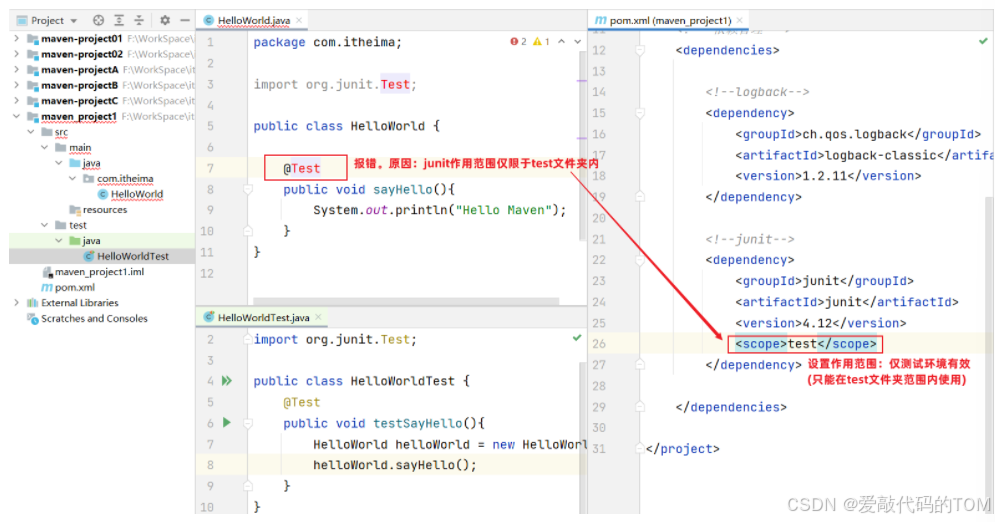Click the collapse all icon in Project toolbar
Screen dimensions: 995x522
[139, 20]
